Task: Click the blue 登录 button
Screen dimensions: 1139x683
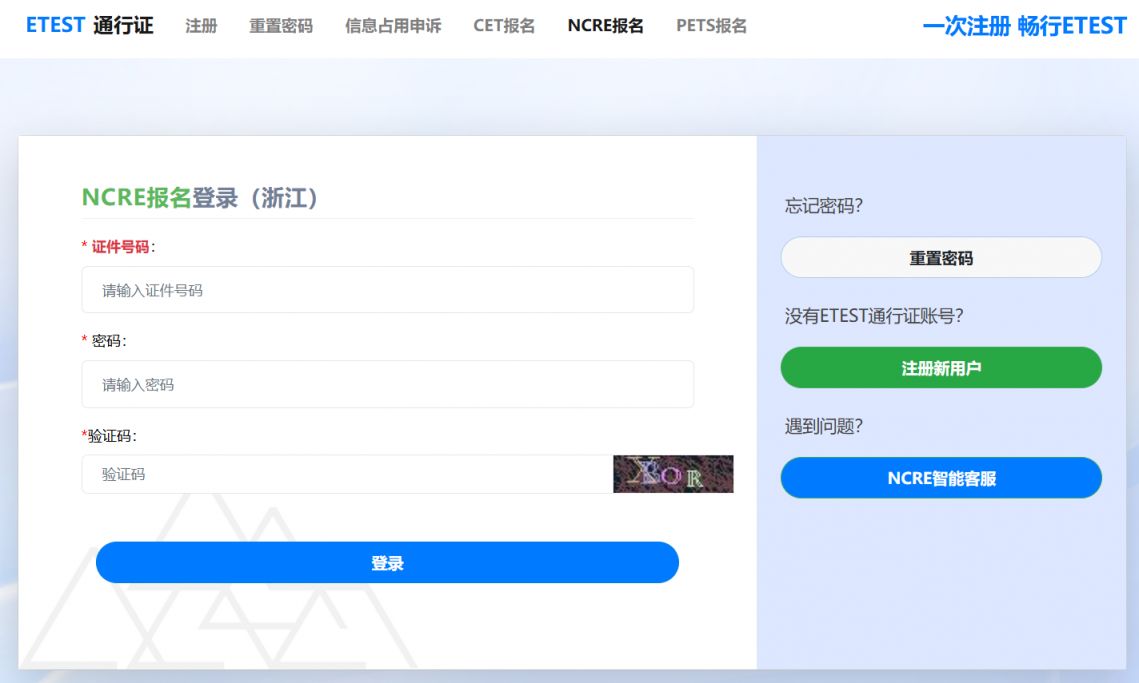Action: coord(387,562)
